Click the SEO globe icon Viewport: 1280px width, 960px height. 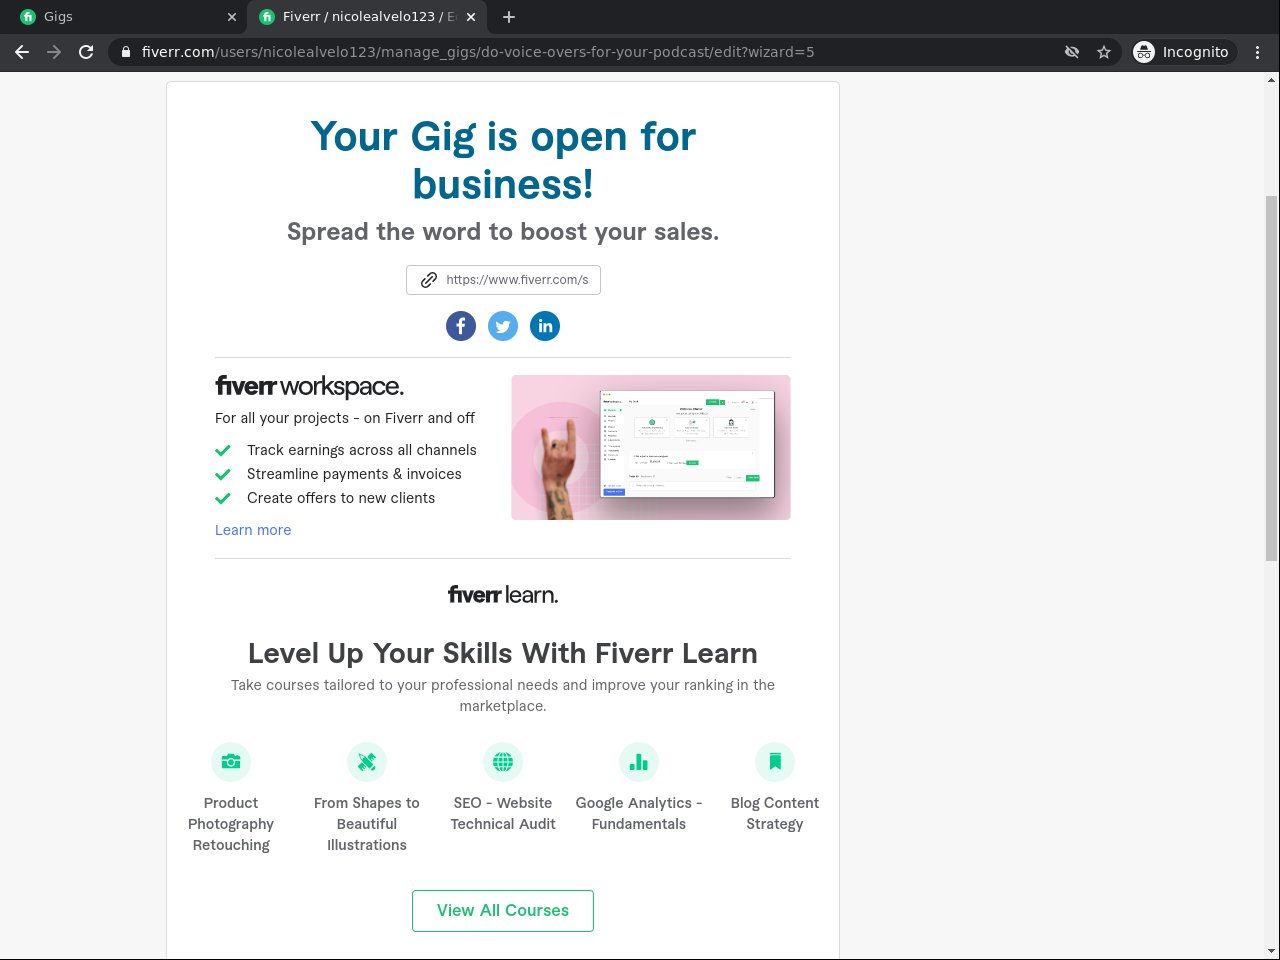click(503, 762)
